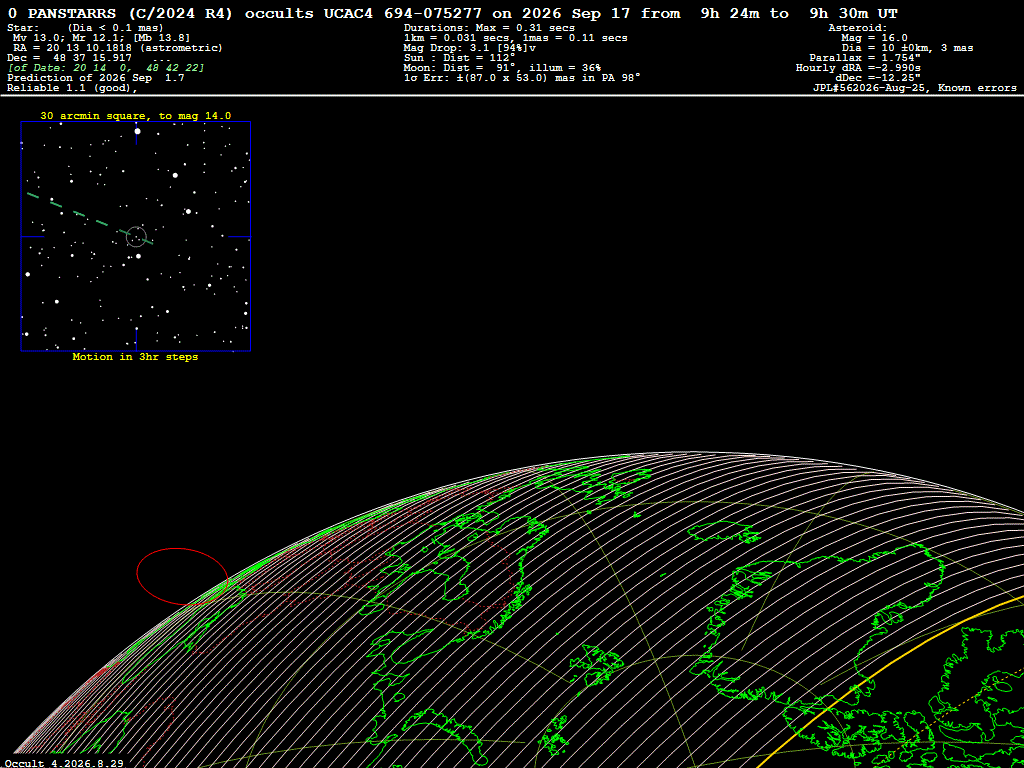Click the green dashed motion path line

tap(89, 218)
